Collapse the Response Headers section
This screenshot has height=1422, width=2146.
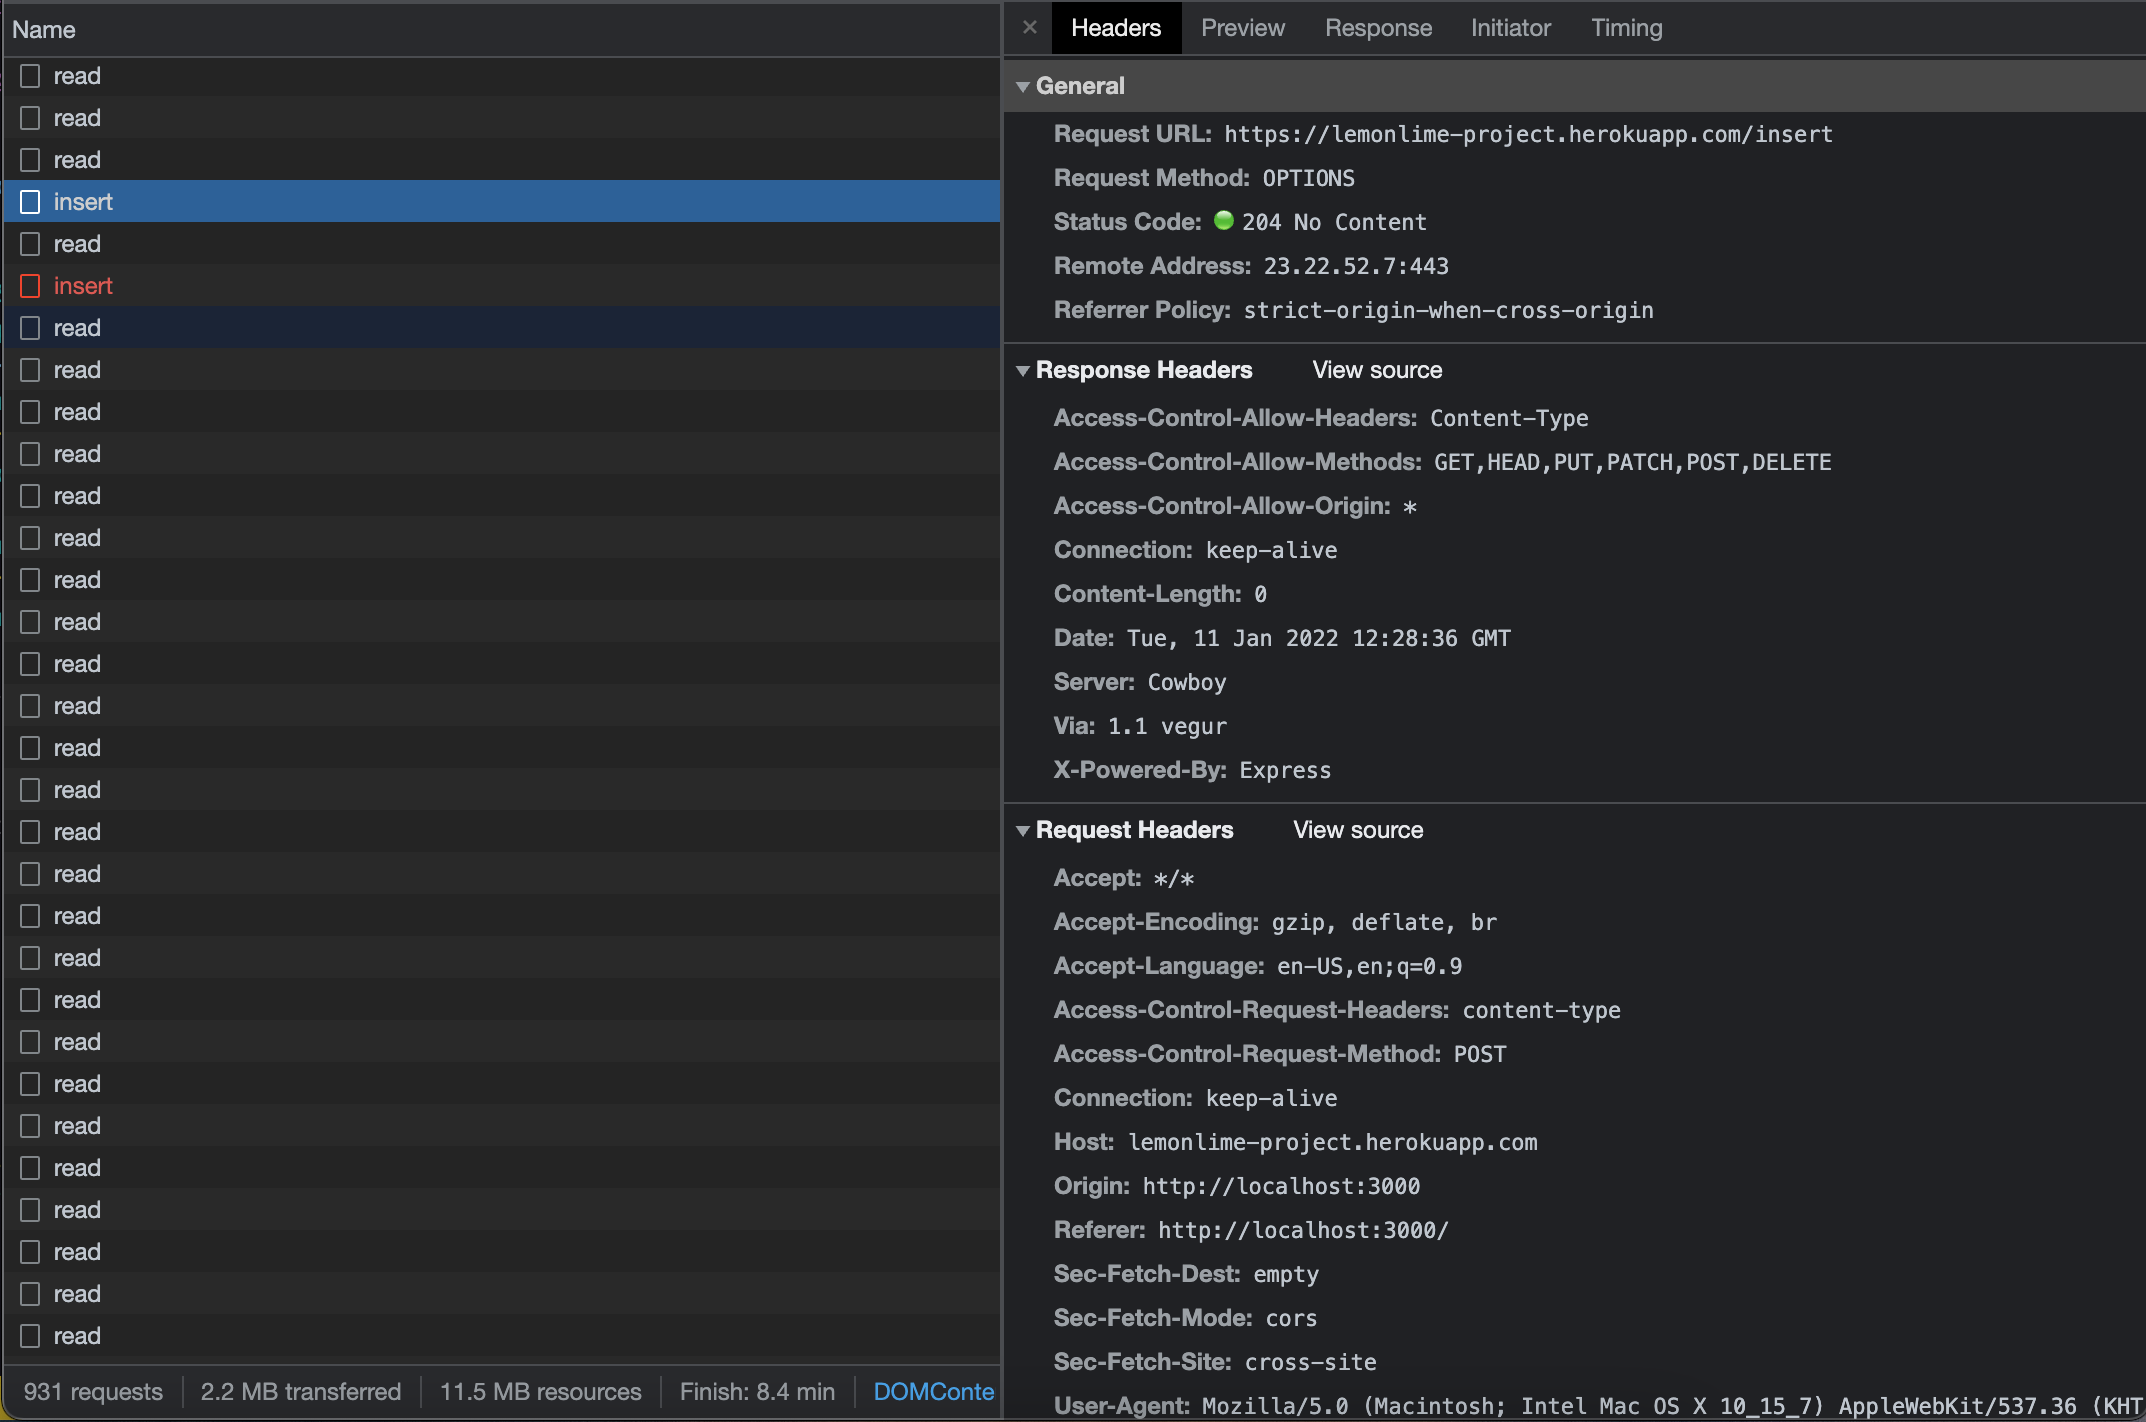click(x=1023, y=370)
